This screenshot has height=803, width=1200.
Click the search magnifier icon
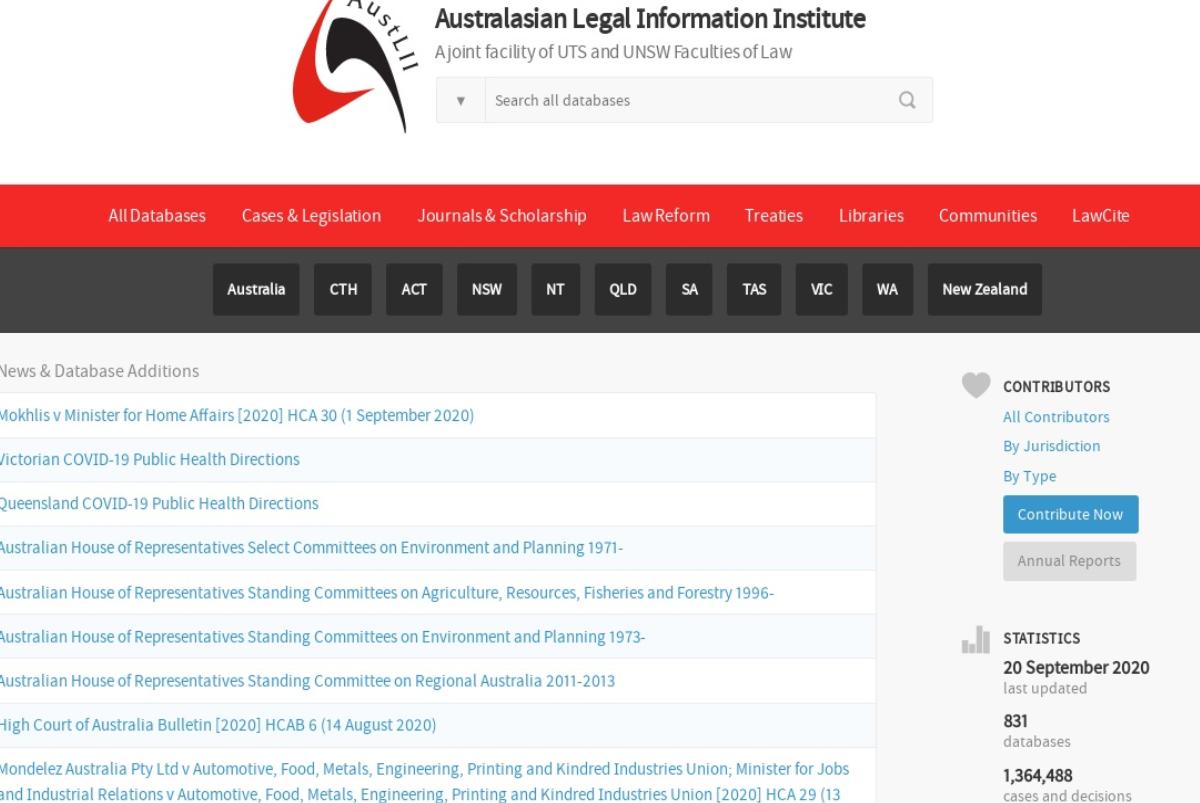click(x=907, y=100)
